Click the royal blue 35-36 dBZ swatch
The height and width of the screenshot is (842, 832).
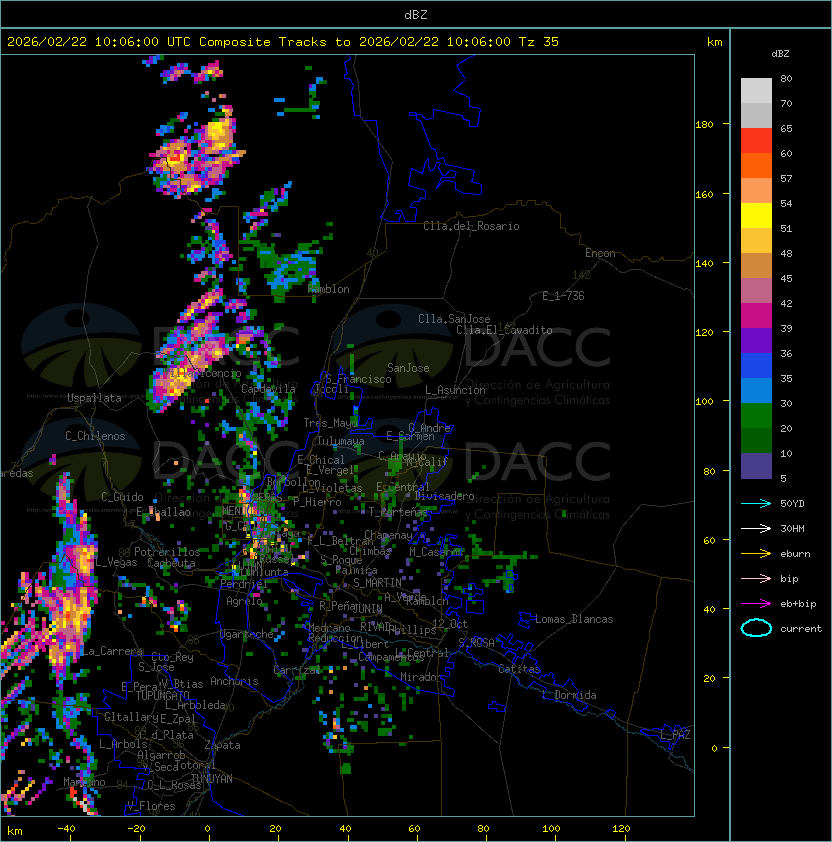coord(756,366)
